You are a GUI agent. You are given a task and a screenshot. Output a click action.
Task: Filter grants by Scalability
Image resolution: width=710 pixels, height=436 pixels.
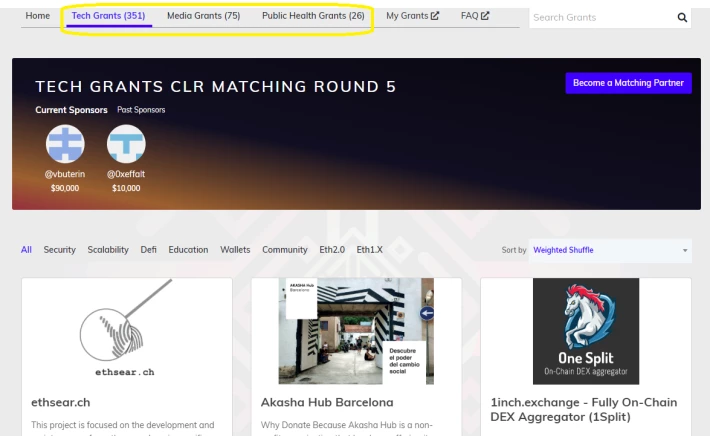click(x=108, y=250)
